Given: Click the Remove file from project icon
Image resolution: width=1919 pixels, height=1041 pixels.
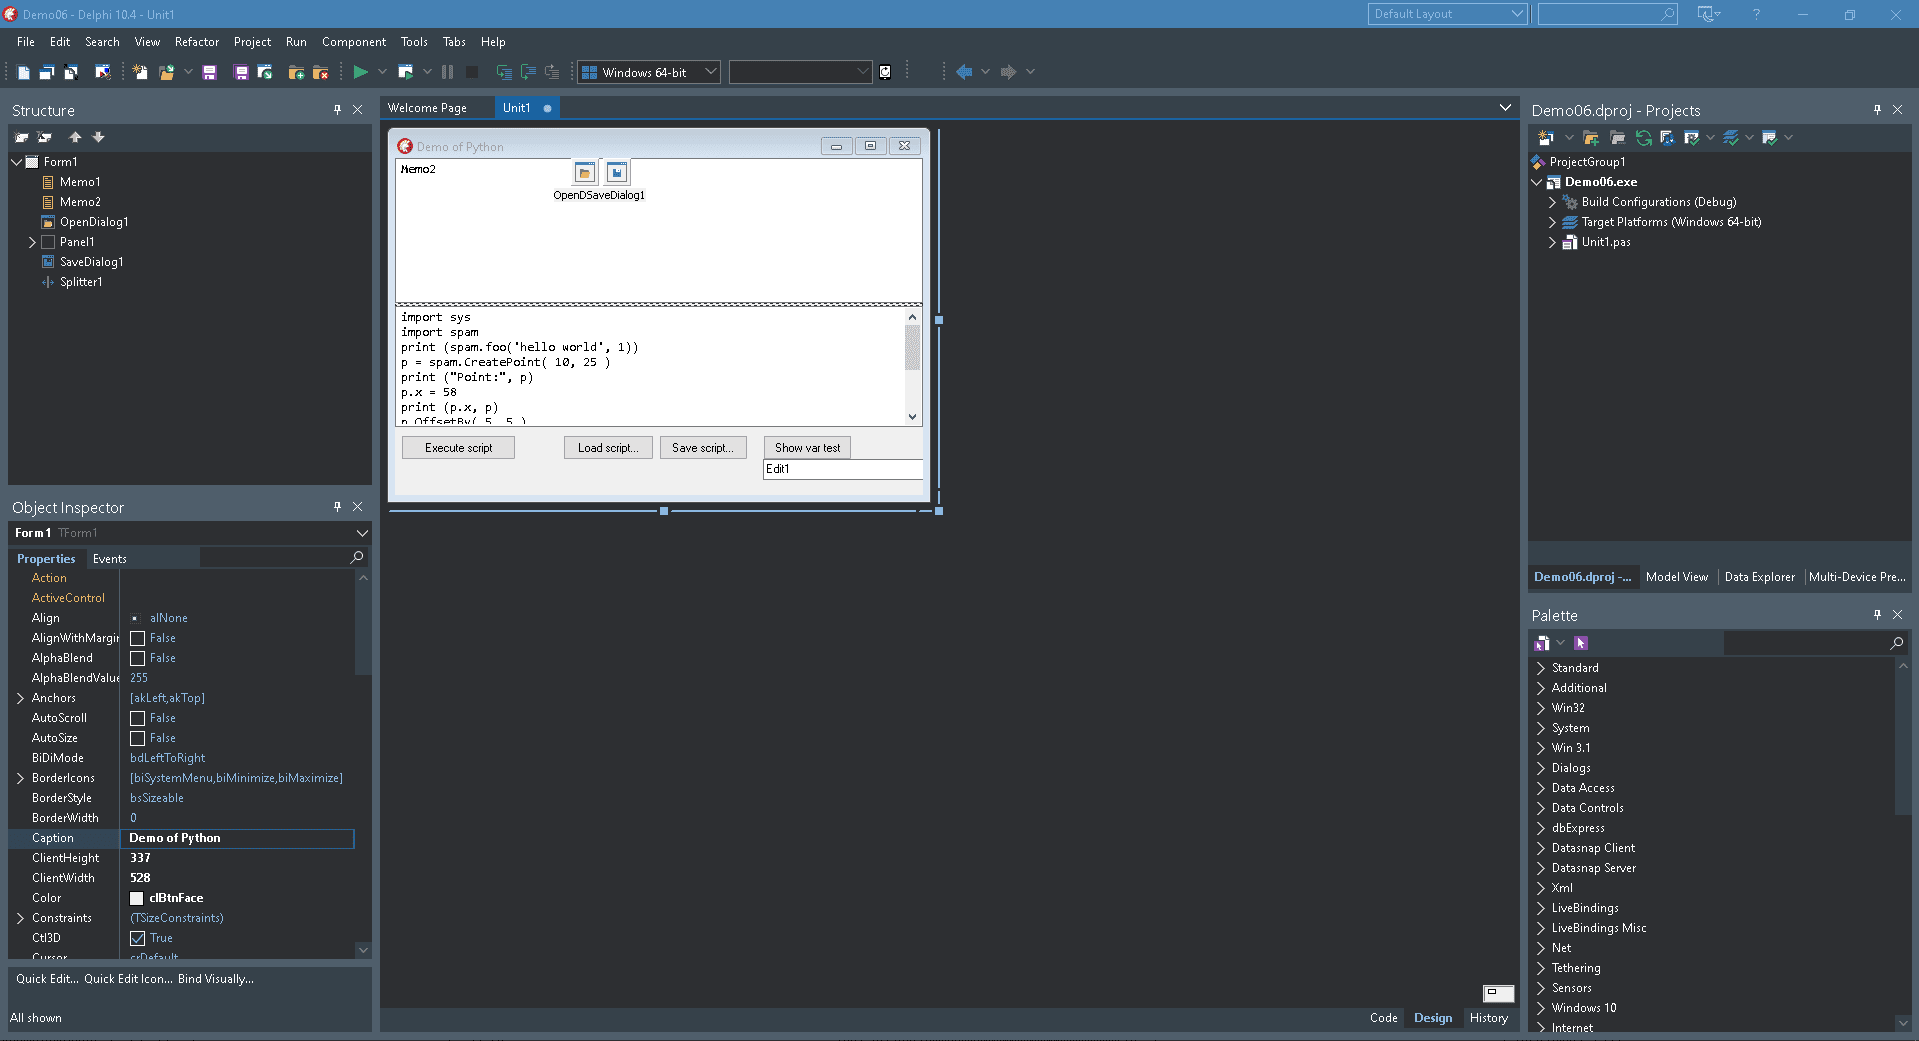Looking at the screenshot, I should 320,72.
